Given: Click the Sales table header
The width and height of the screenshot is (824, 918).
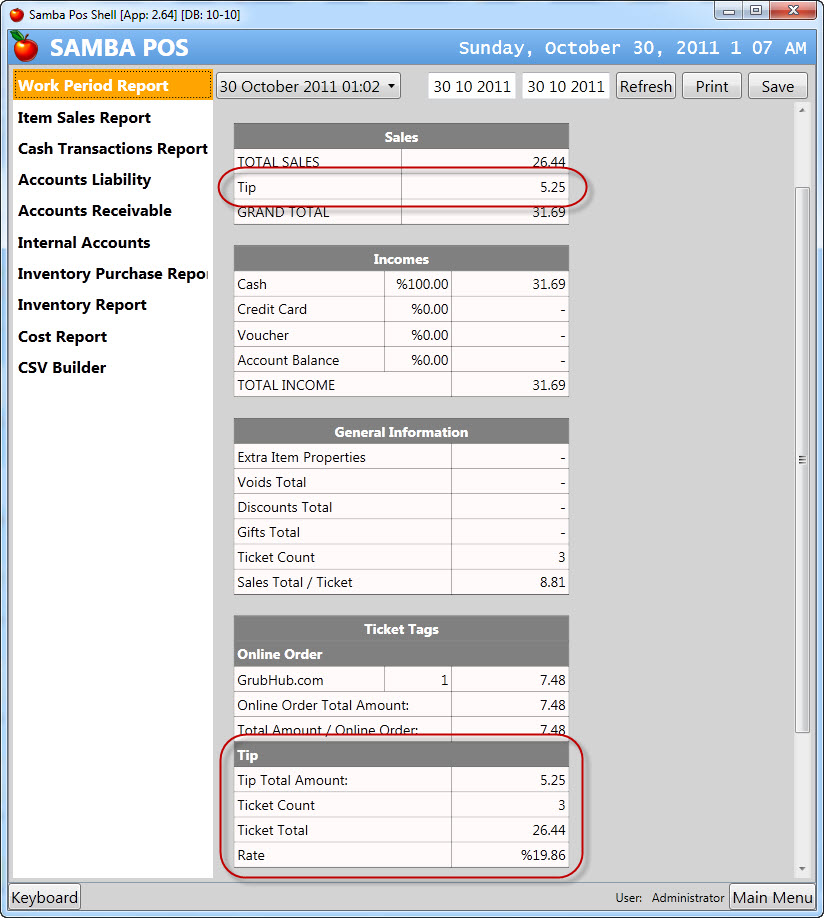Looking at the screenshot, I should click(x=401, y=136).
